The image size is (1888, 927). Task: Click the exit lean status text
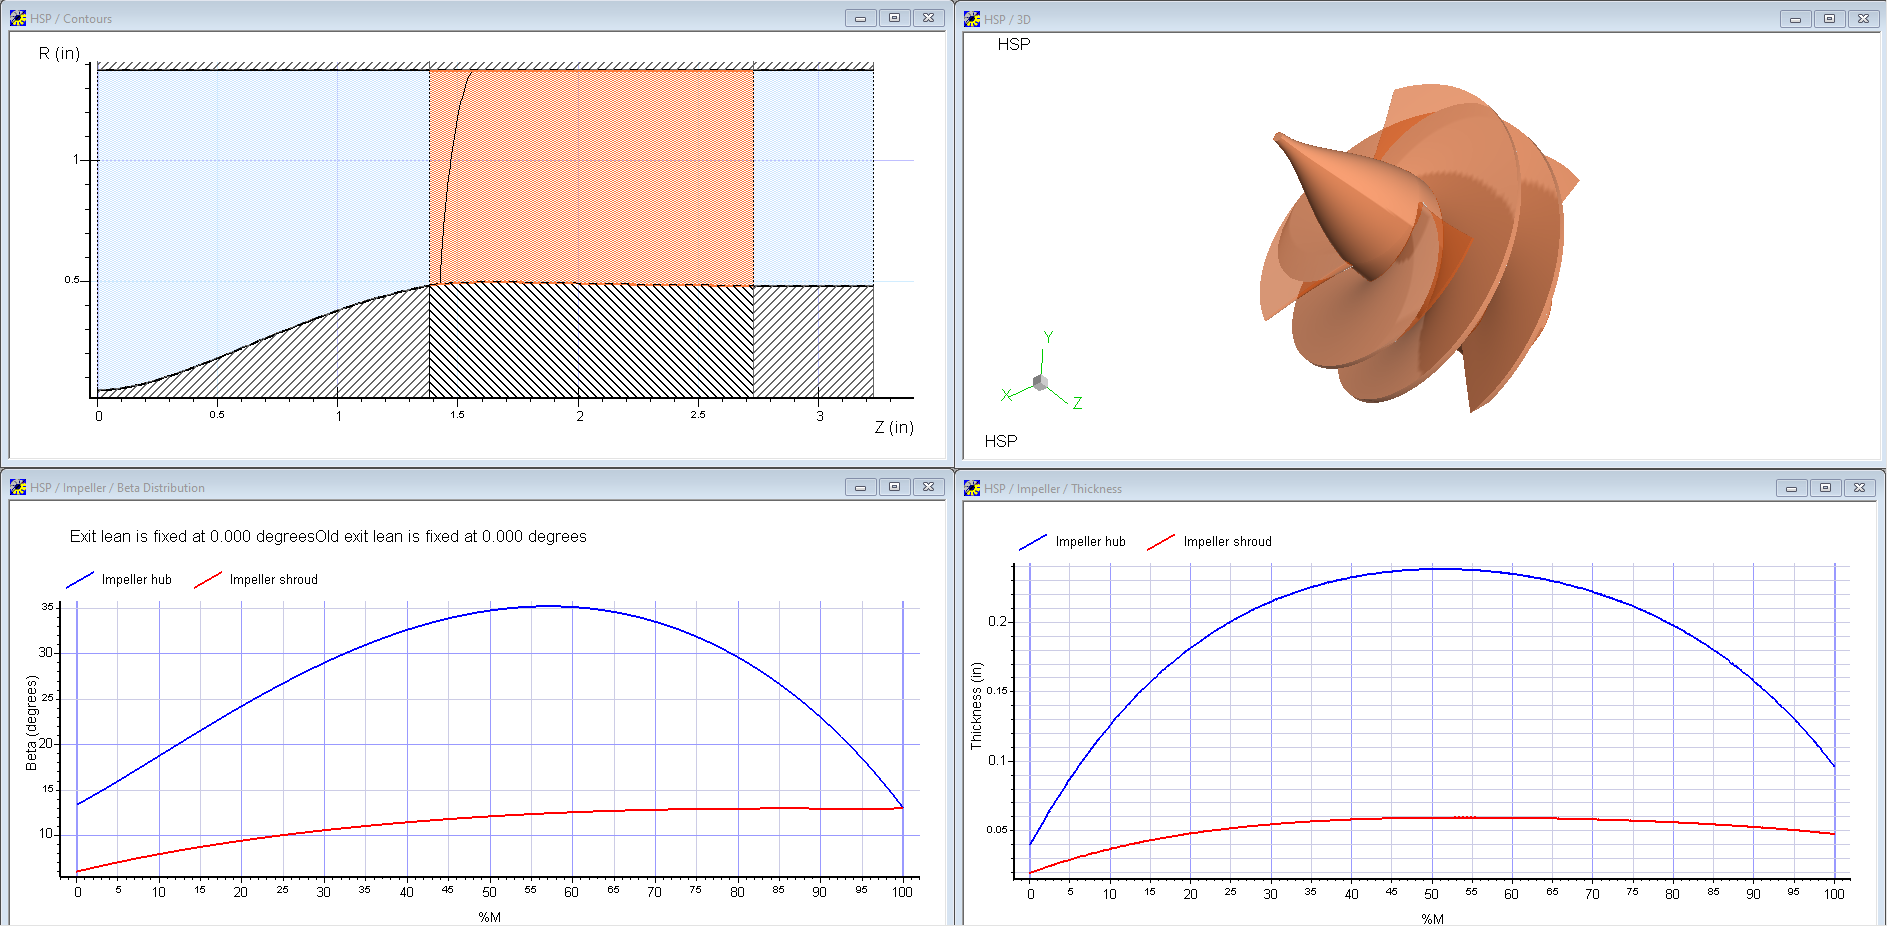(x=328, y=537)
